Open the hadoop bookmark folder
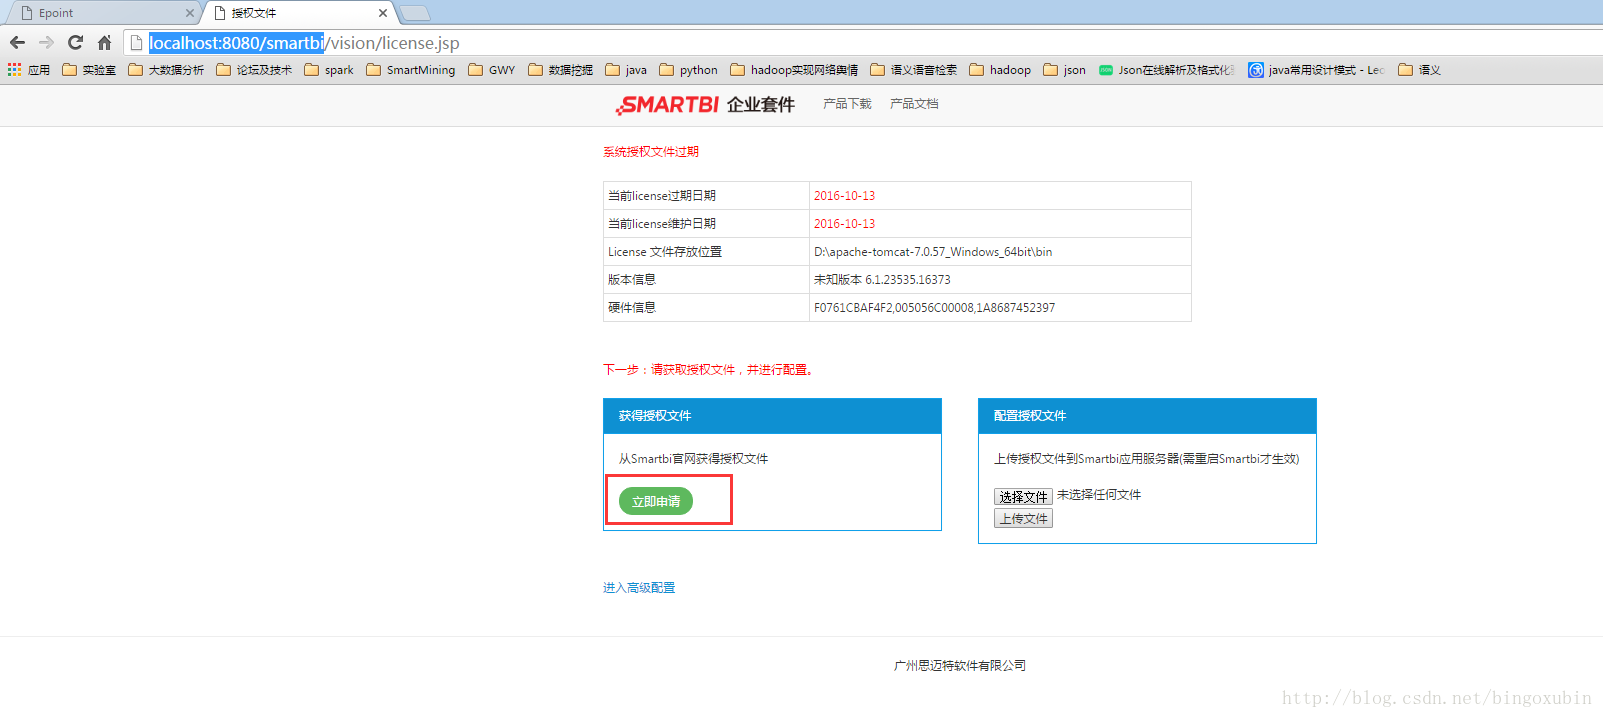The width and height of the screenshot is (1603, 718). (x=1000, y=70)
